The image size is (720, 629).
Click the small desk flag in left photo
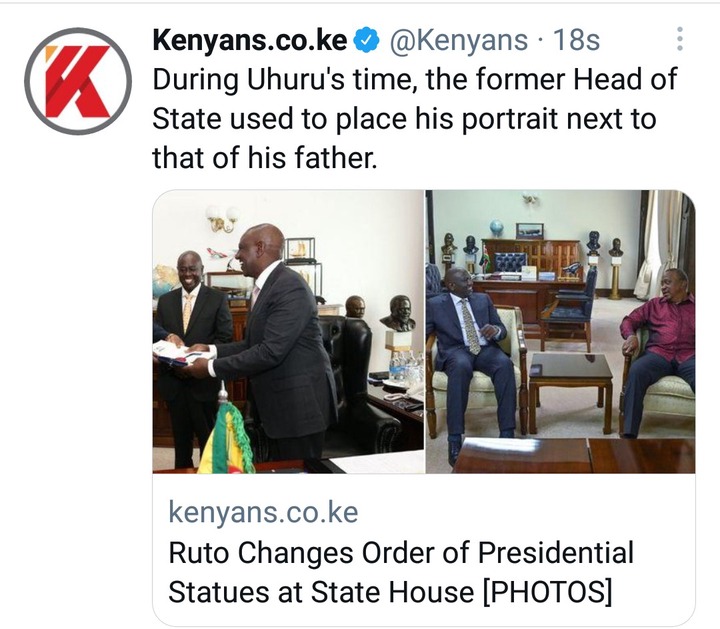click(x=226, y=436)
